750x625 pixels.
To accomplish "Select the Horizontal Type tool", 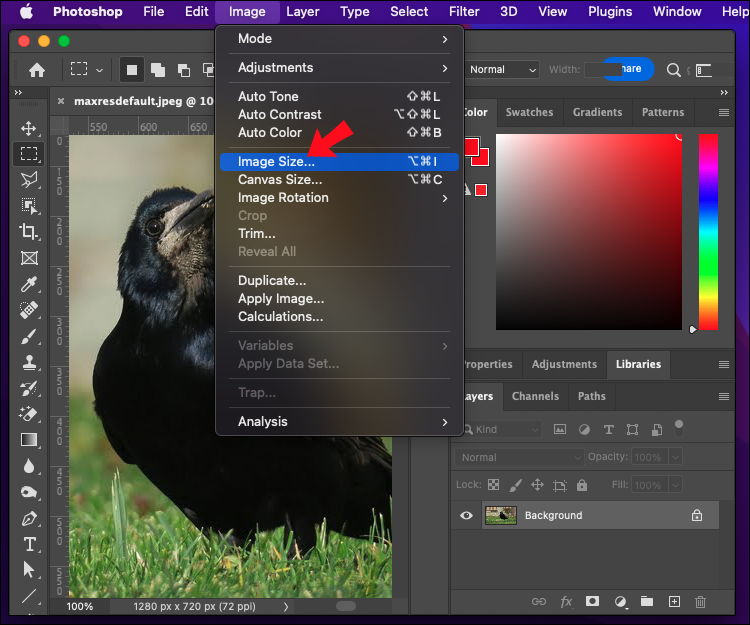I will (x=29, y=544).
